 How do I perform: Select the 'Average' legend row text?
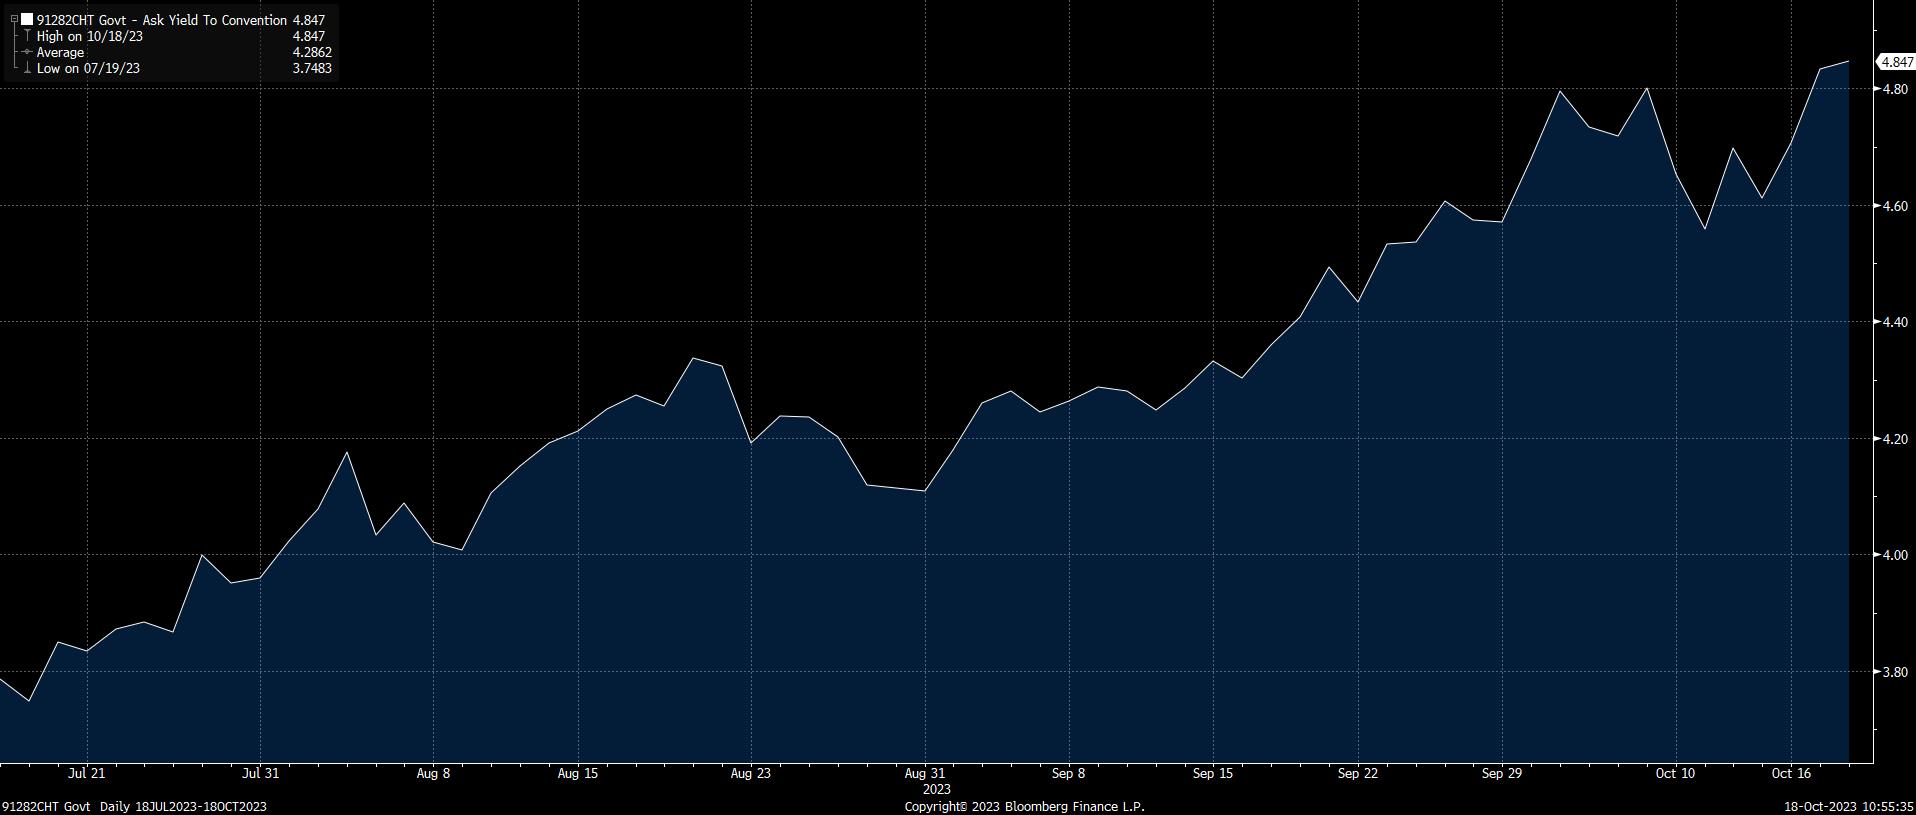(60, 52)
